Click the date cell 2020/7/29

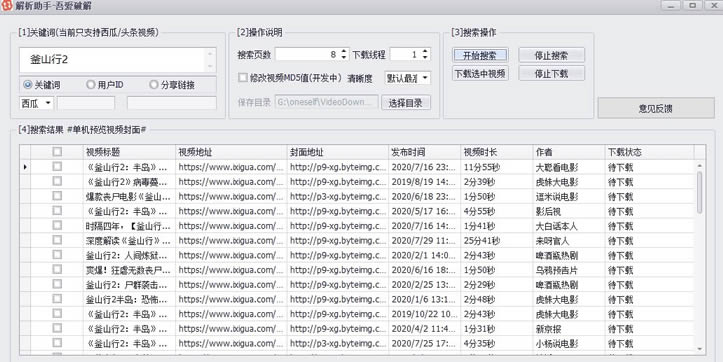coord(423,241)
